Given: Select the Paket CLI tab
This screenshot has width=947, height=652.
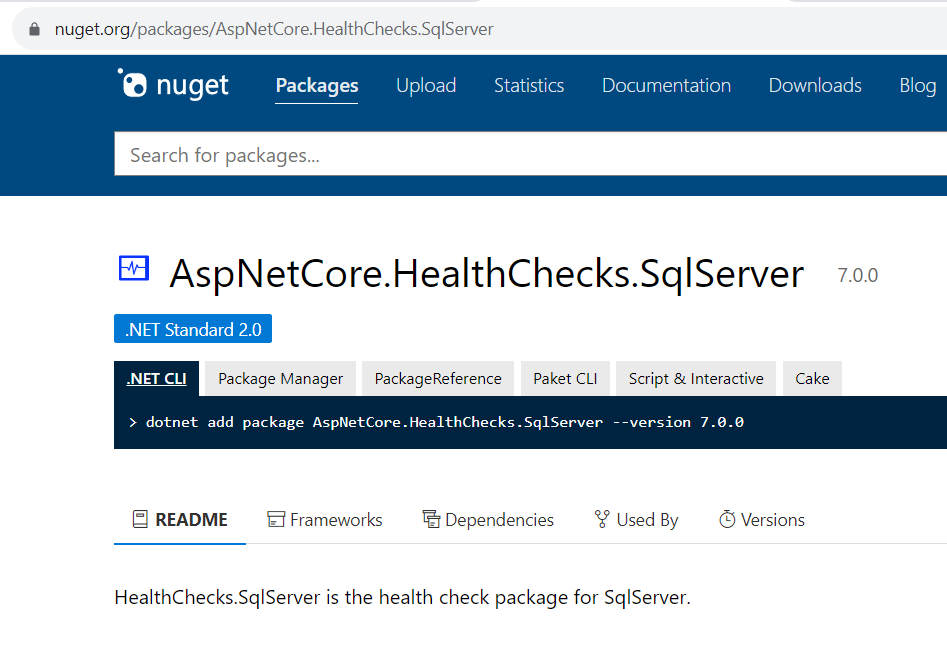Looking at the screenshot, I should (565, 379).
